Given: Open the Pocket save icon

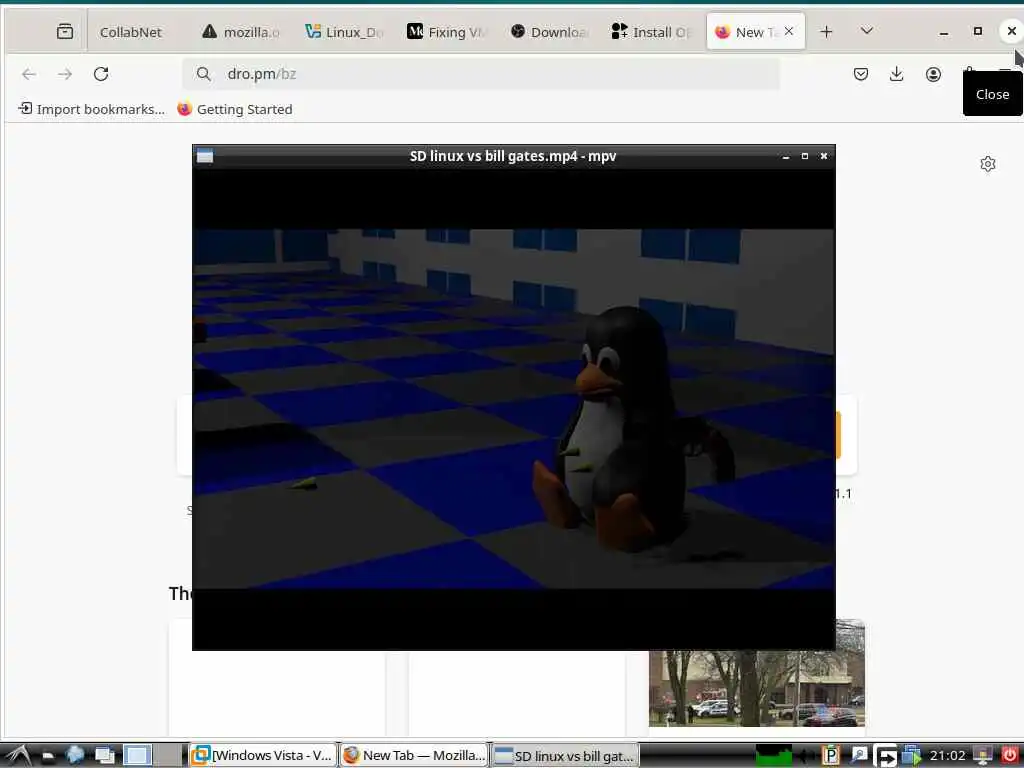Looking at the screenshot, I should tap(861, 74).
